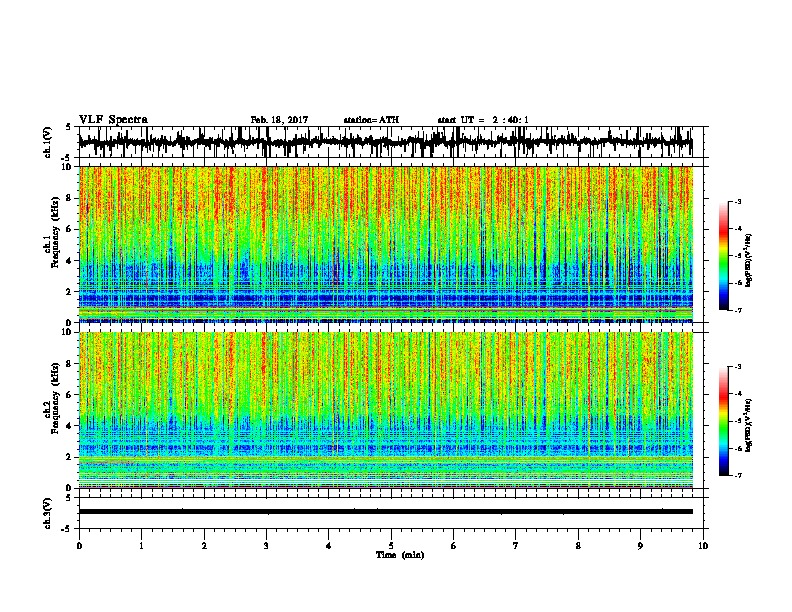Click the 'ch.1(V)' axis label
This screenshot has height=612, width=792.
pyautogui.click(x=48, y=142)
